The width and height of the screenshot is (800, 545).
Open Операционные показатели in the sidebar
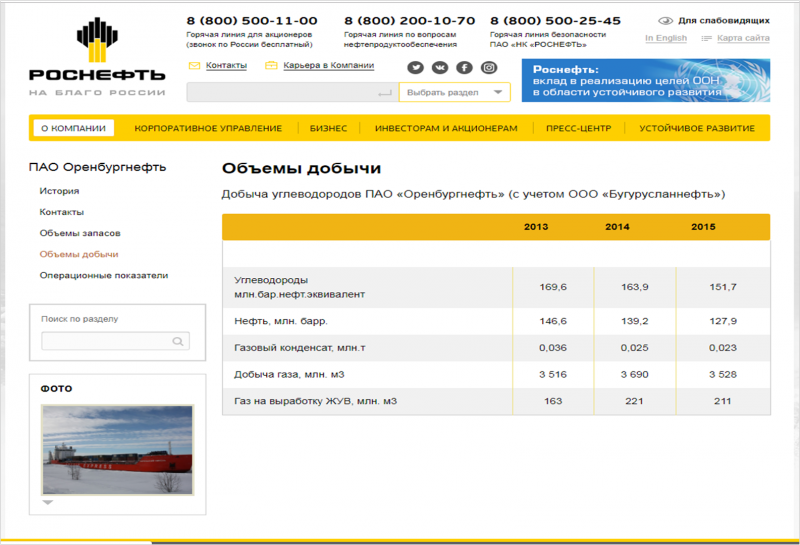pos(104,276)
